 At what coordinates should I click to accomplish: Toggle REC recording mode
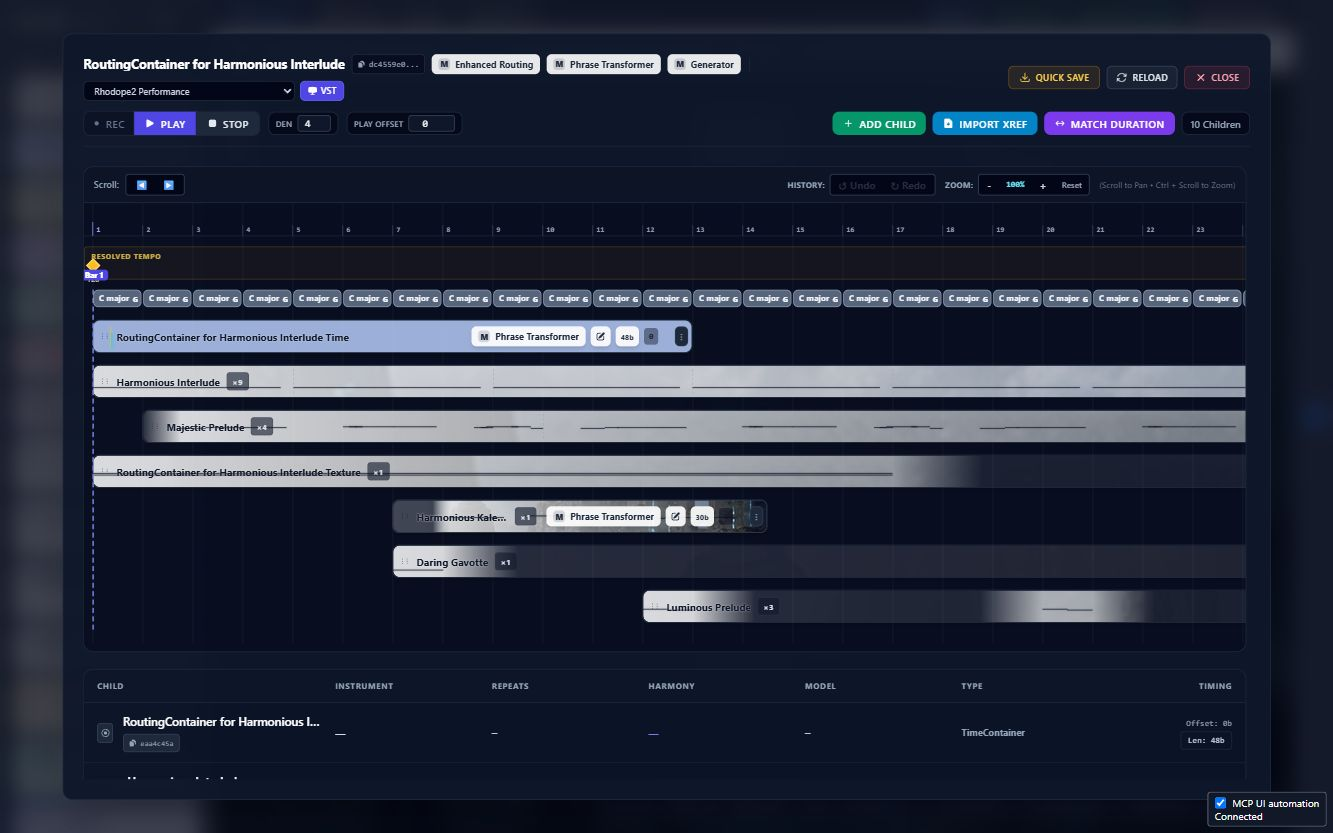109,124
